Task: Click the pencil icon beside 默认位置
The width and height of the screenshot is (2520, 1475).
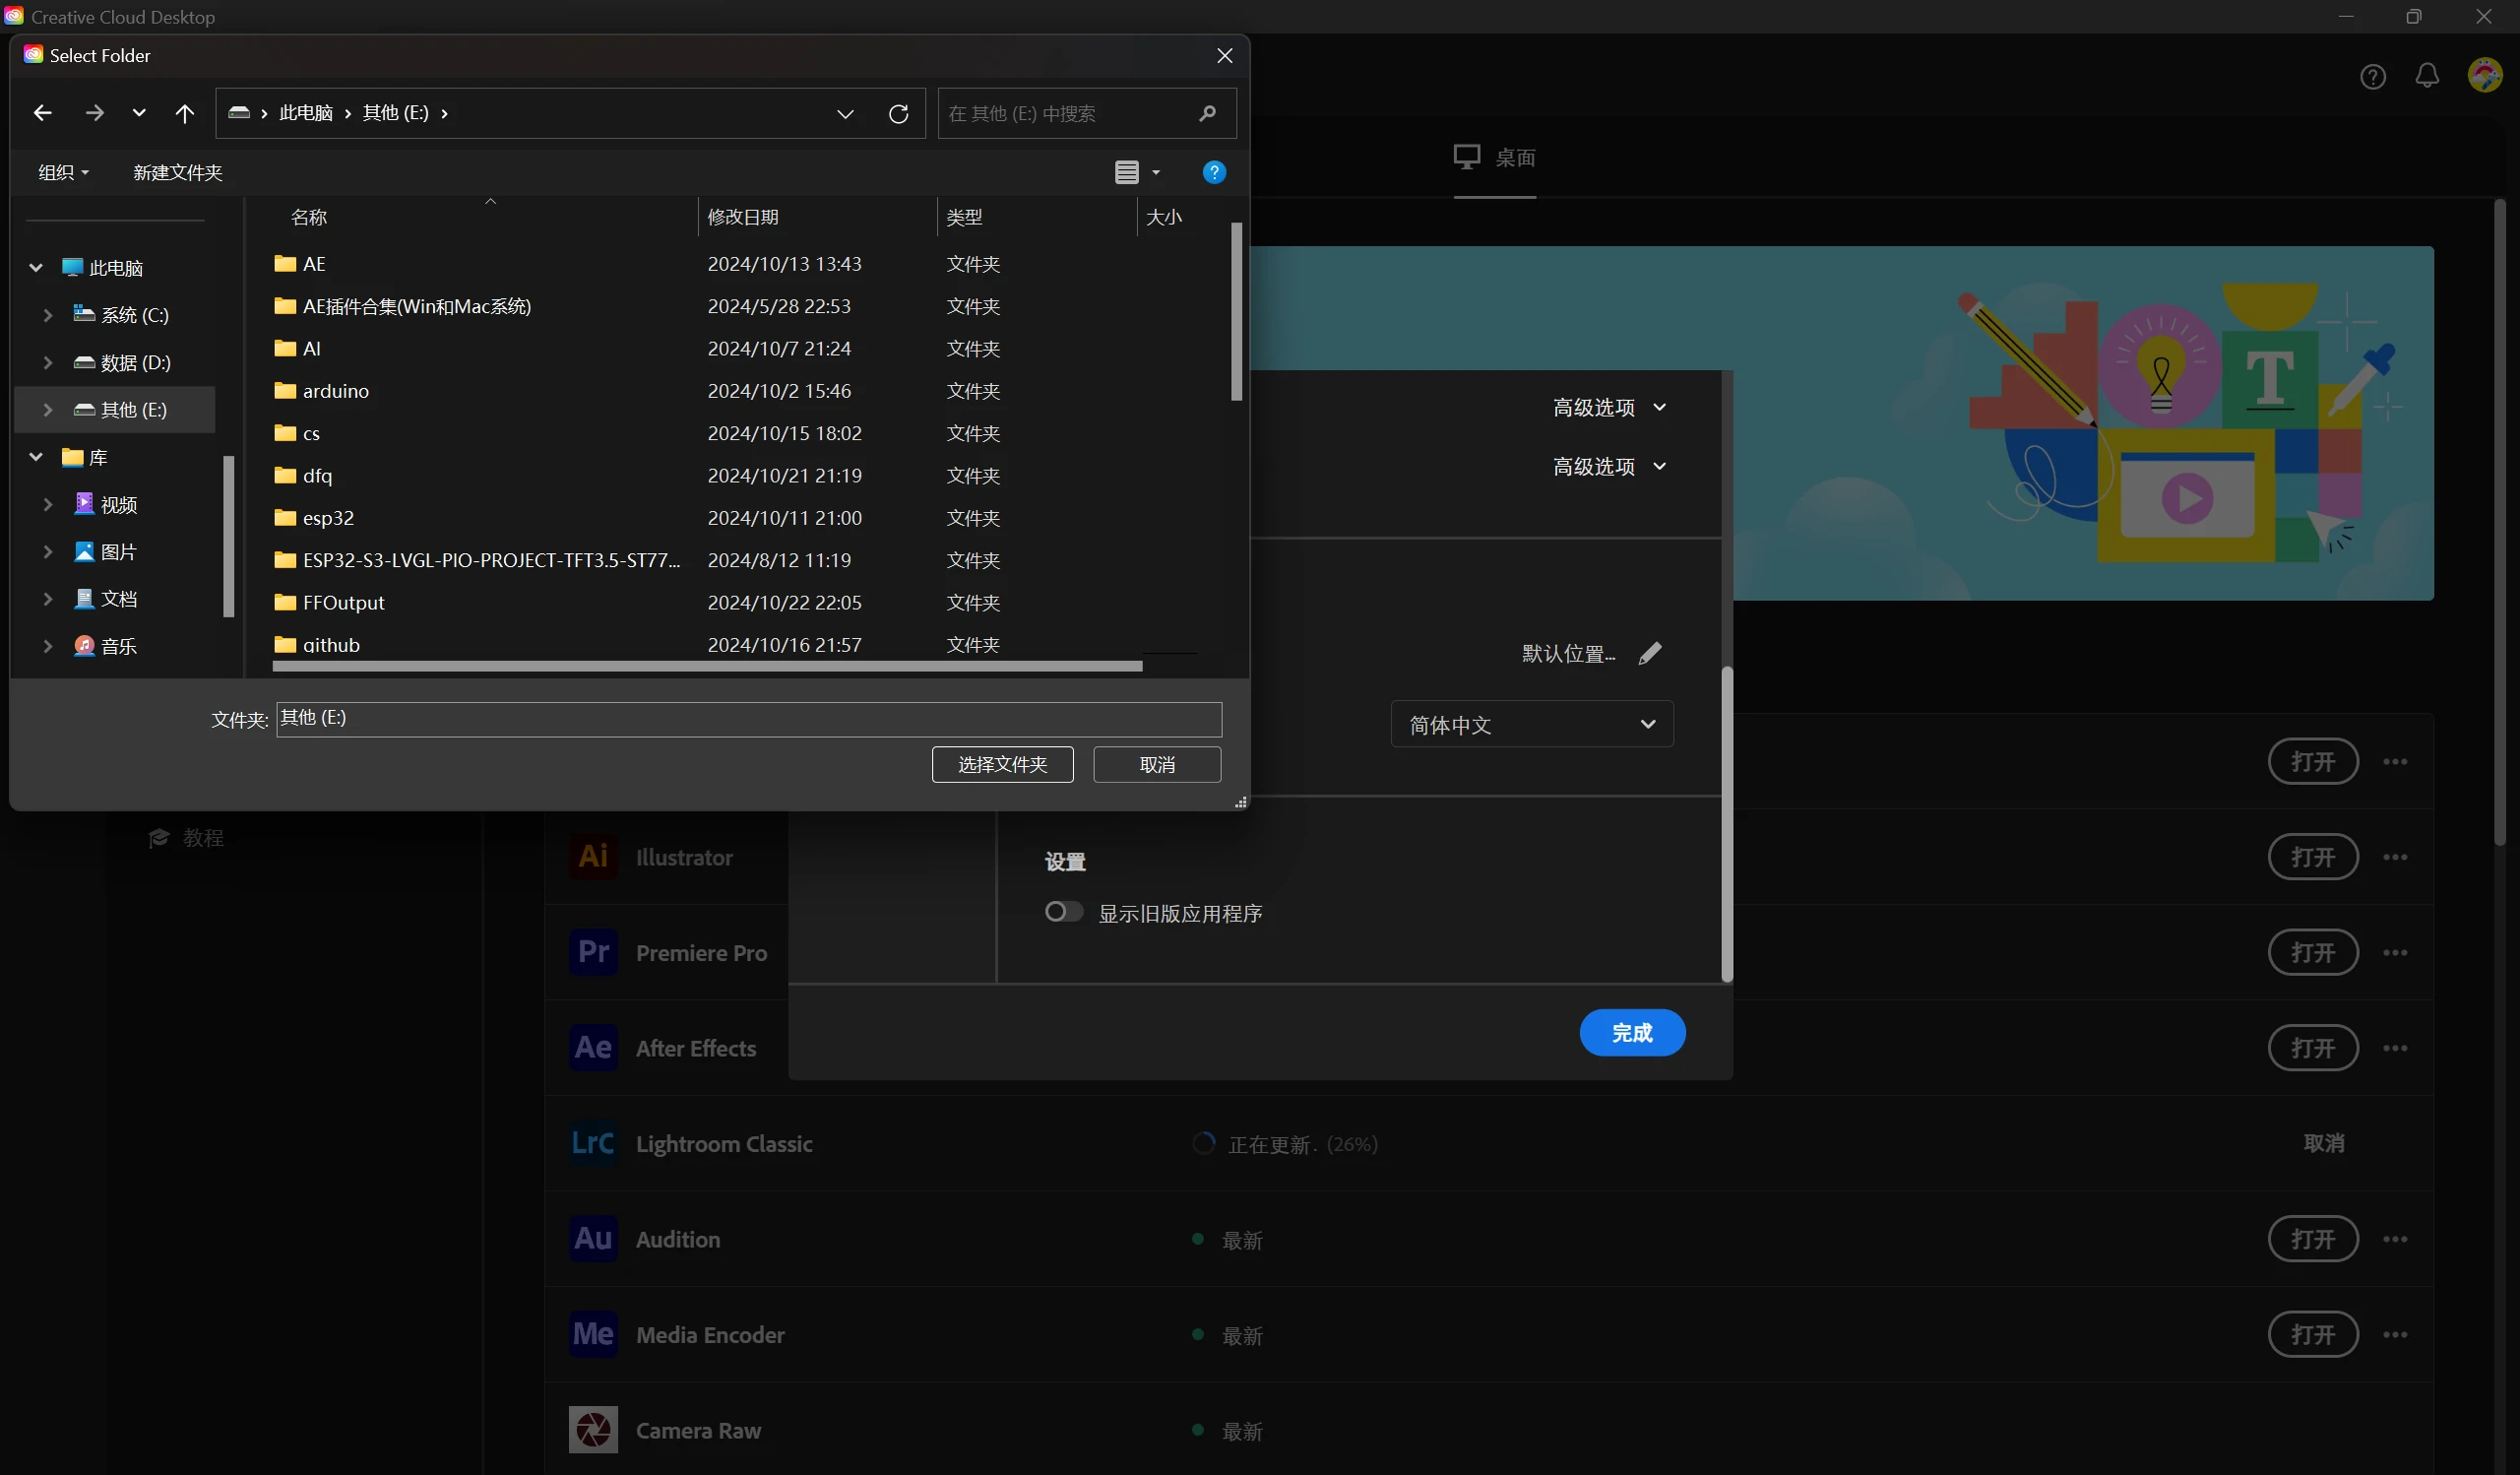Action: (1649, 653)
